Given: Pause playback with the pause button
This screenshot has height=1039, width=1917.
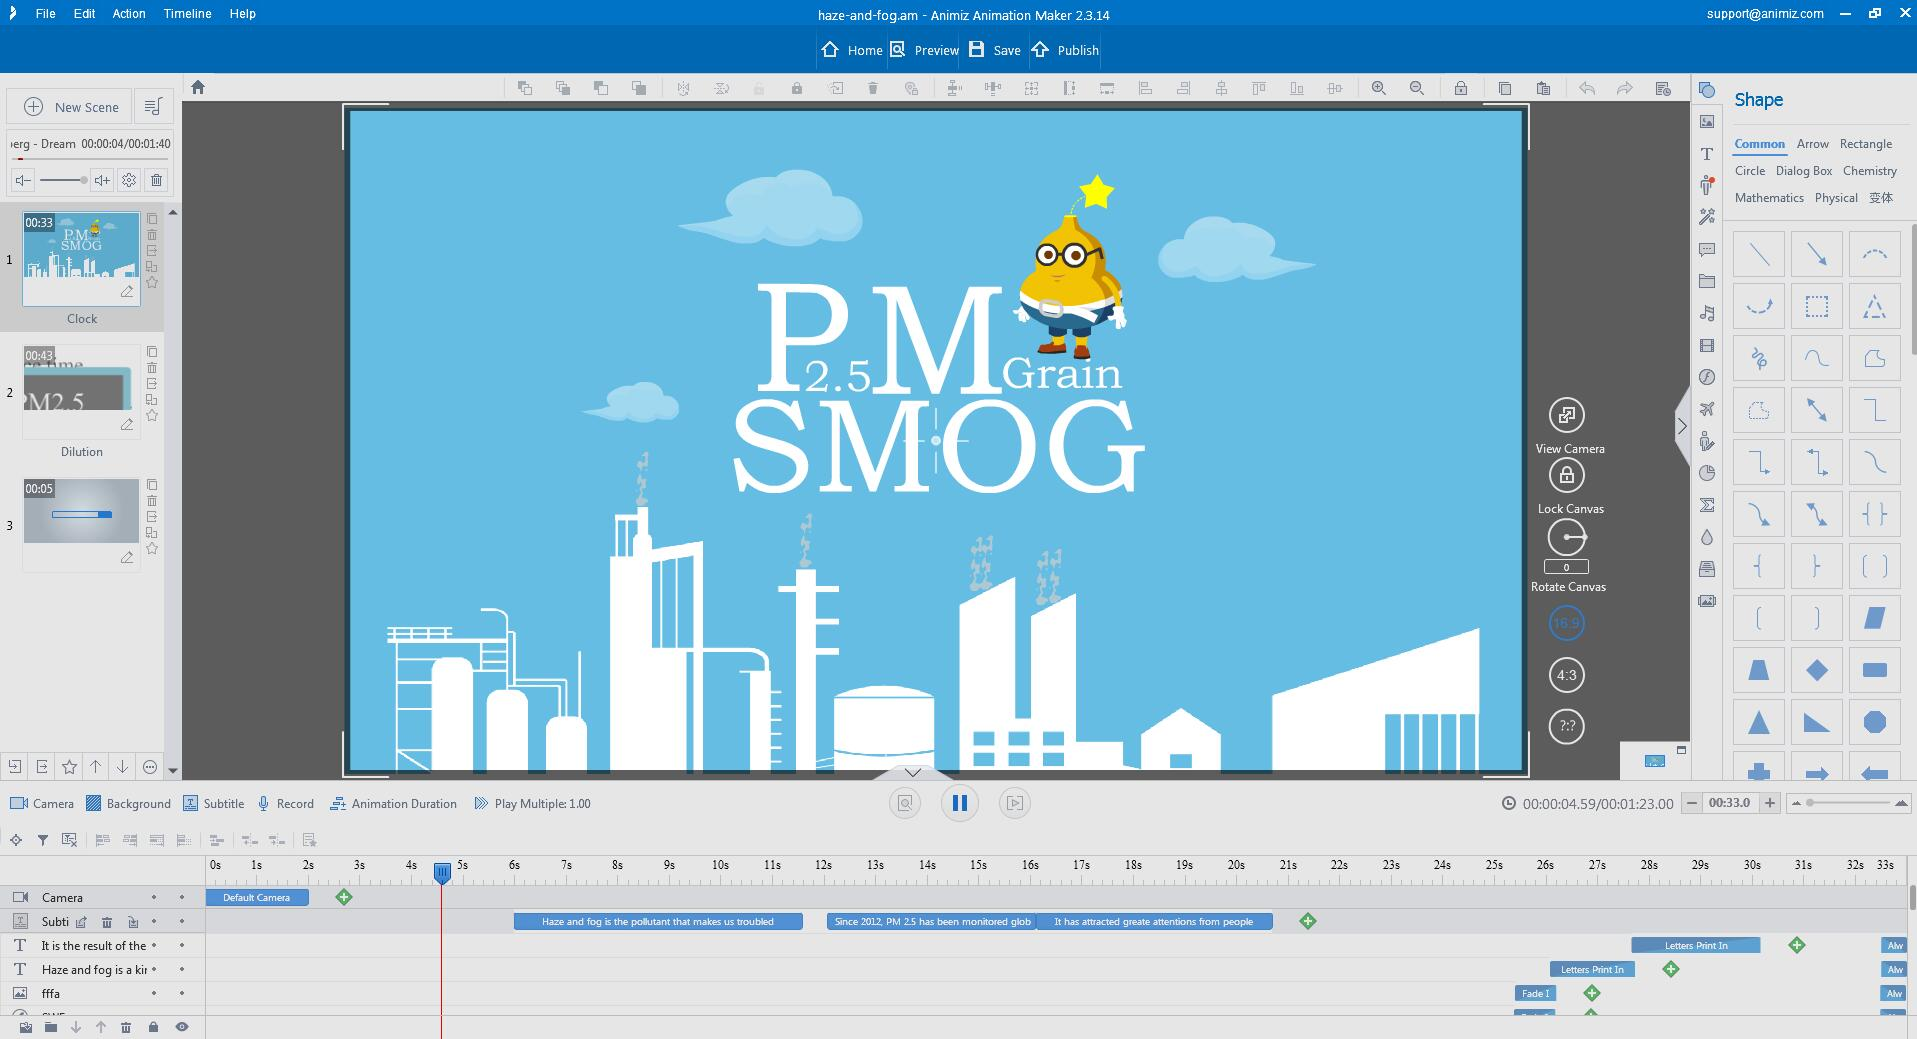Looking at the screenshot, I should coord(959,803).
